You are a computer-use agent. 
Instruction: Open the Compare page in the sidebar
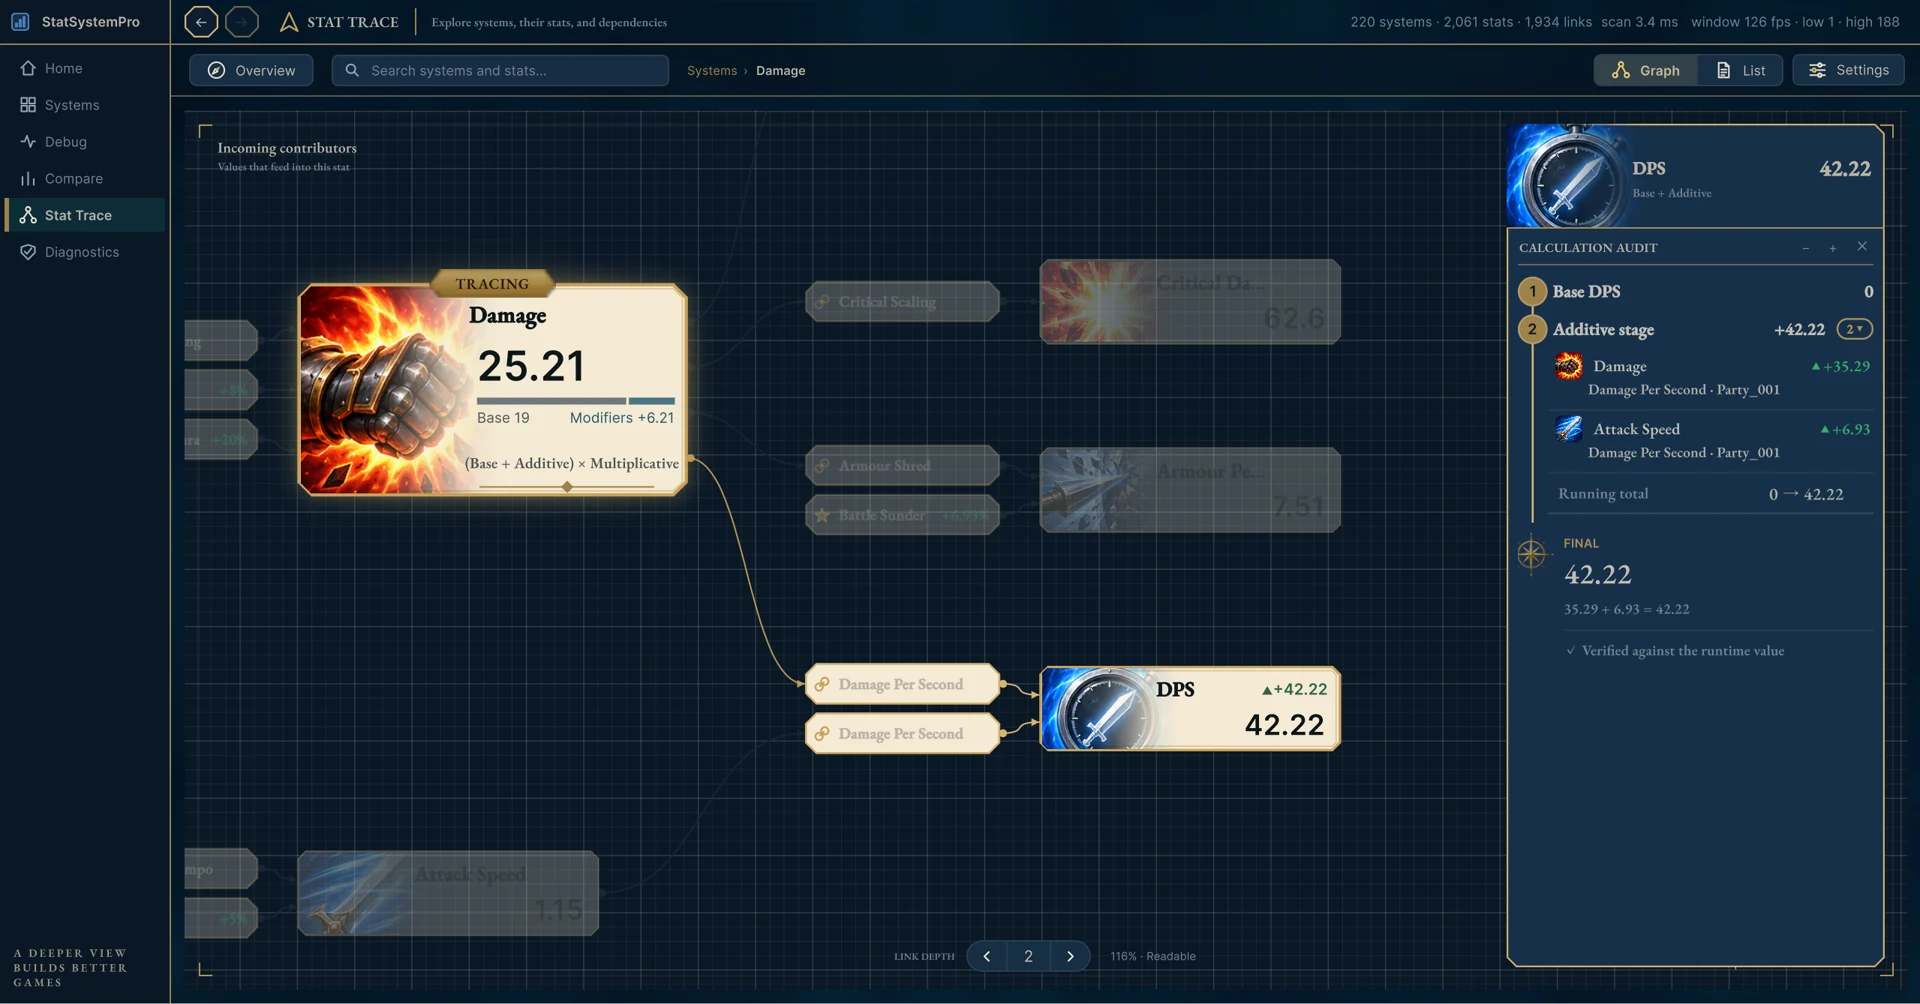85,179
